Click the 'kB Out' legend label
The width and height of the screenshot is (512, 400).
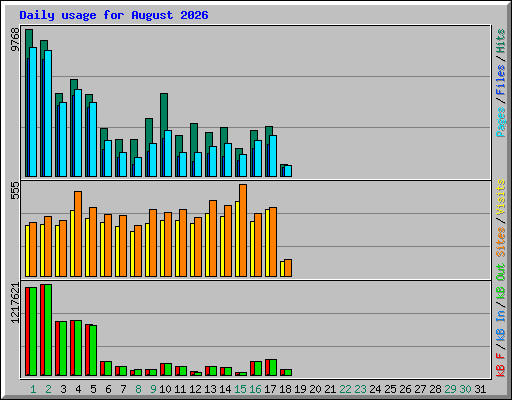coord(500,282)
